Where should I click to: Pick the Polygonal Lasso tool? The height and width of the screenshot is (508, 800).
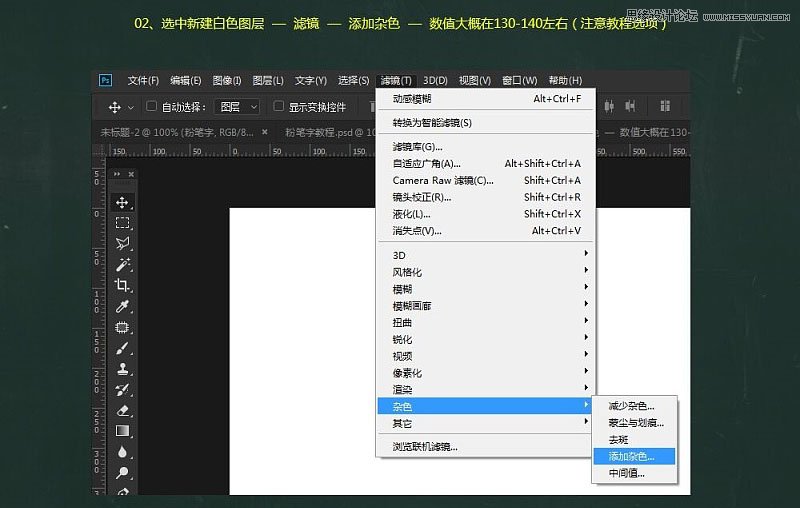(x=123, y=244)
